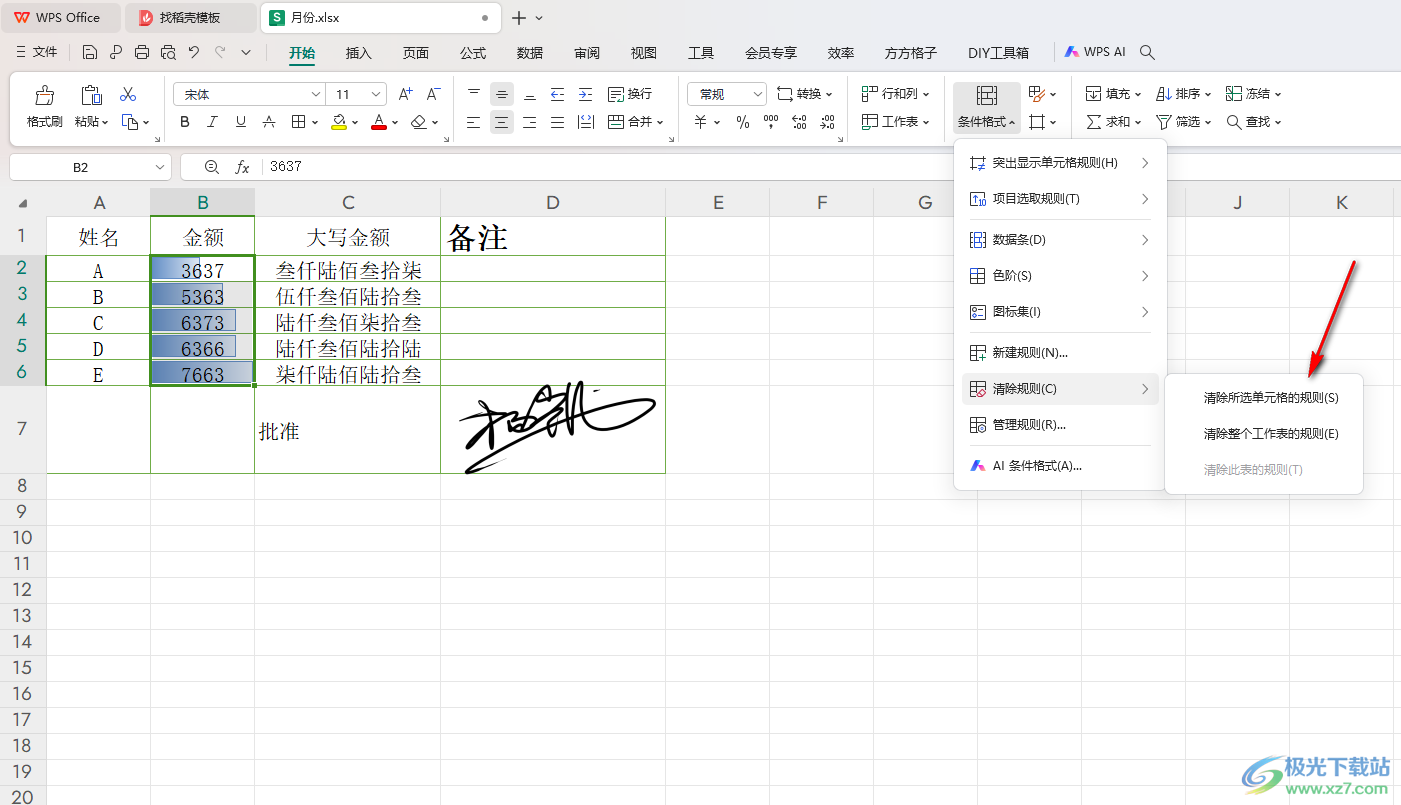Image resolution: width=1401 pixels, height=805 pixels.
Task: Align text to the left
Action: [474, 122]
